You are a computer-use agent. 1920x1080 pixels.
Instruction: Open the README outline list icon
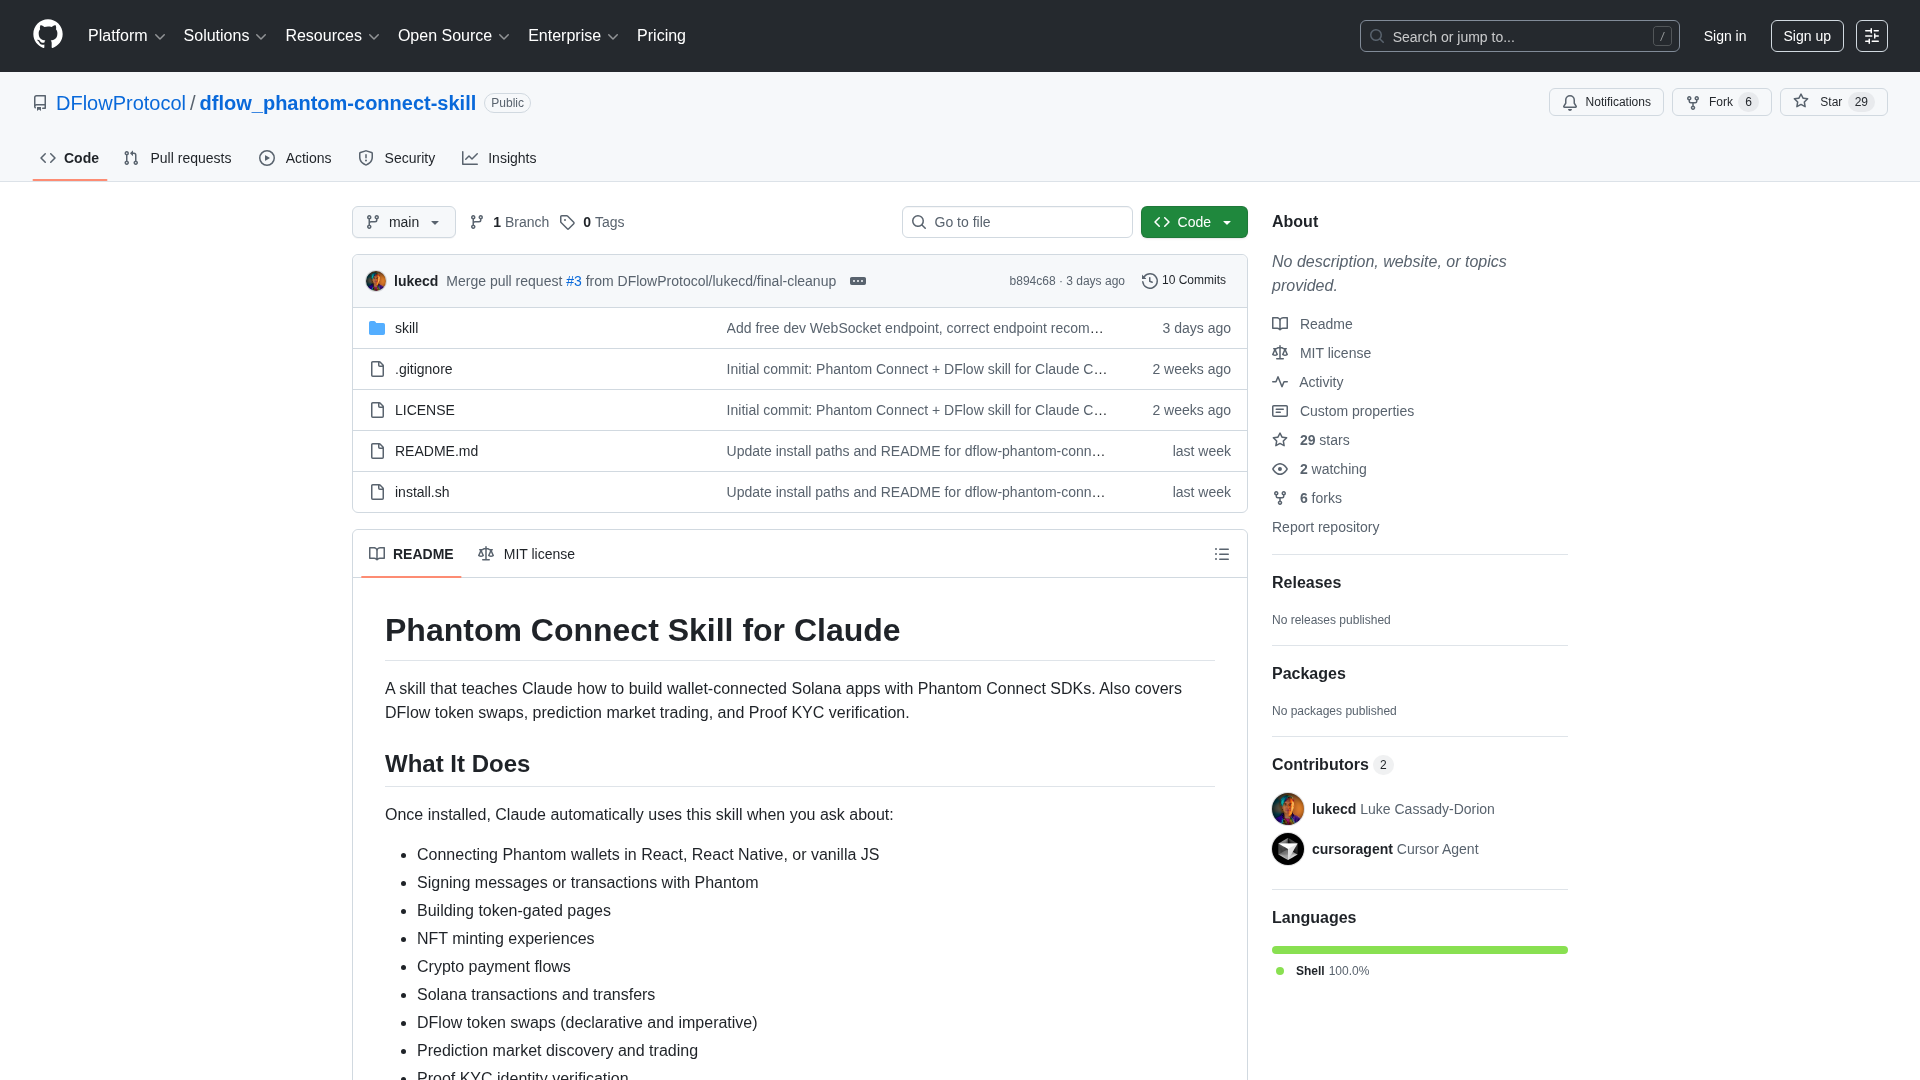1221,554
